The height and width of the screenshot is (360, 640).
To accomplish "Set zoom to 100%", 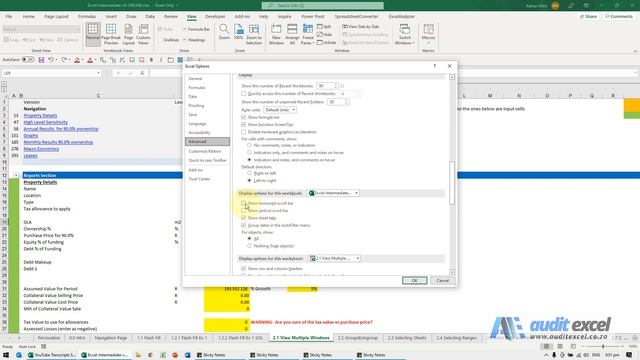I will tap(238, 32).
